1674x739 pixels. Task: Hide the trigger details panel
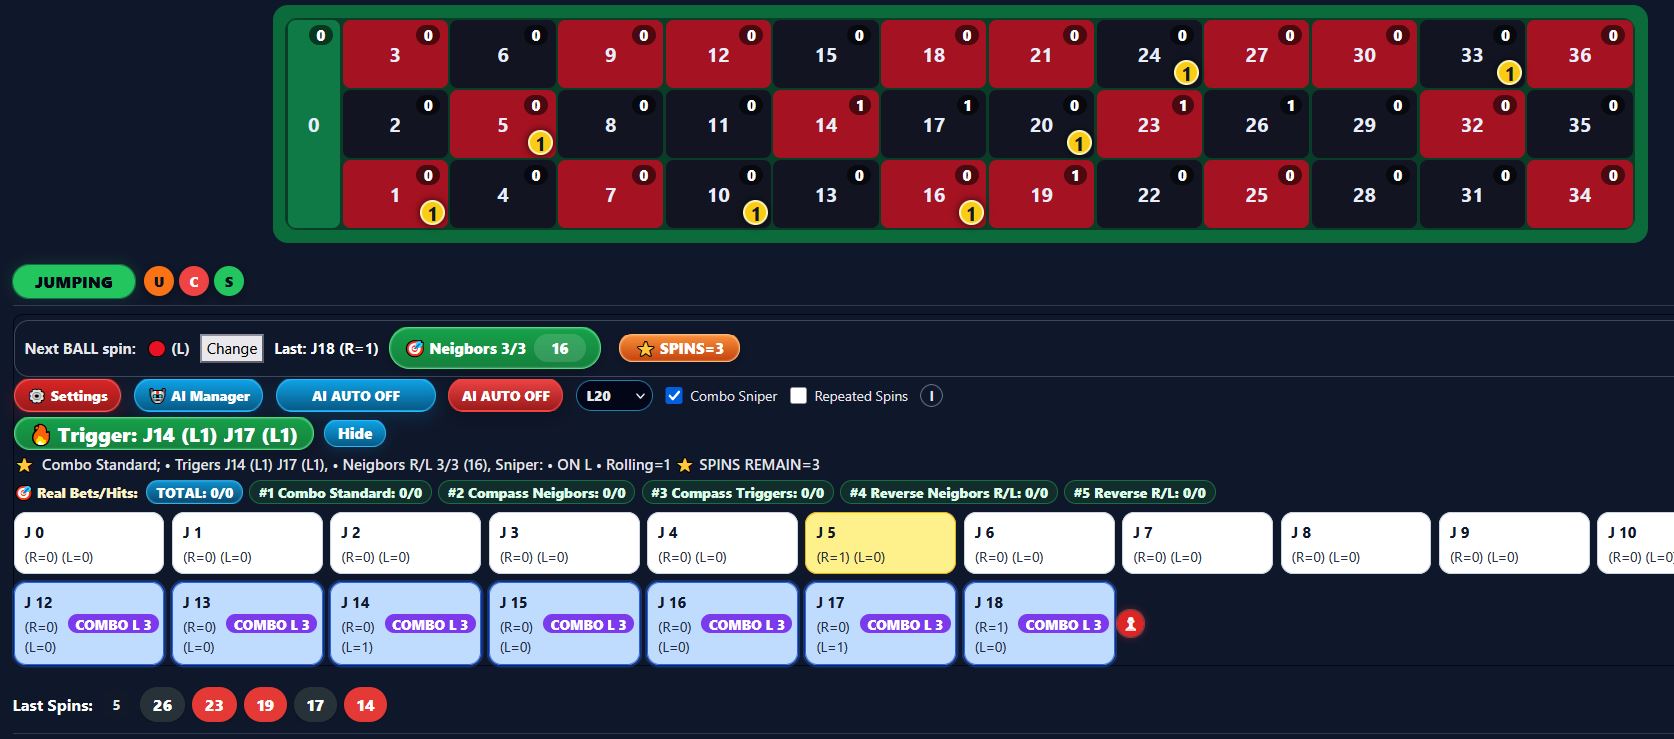[355, 434]
